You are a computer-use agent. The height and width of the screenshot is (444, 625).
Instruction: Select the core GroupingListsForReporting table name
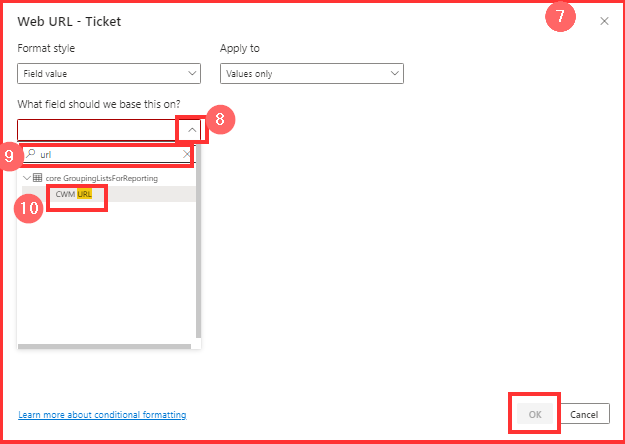pos(101,178)
